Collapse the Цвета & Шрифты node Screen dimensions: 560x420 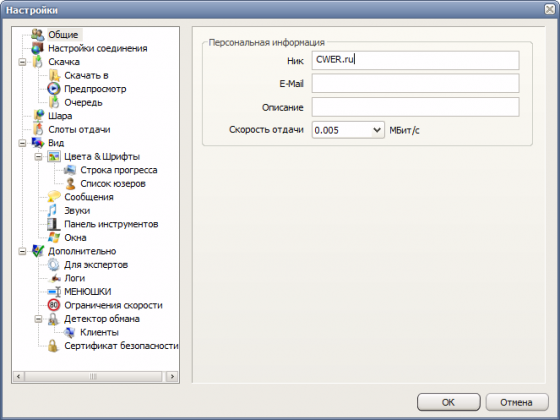click(38, 156)
